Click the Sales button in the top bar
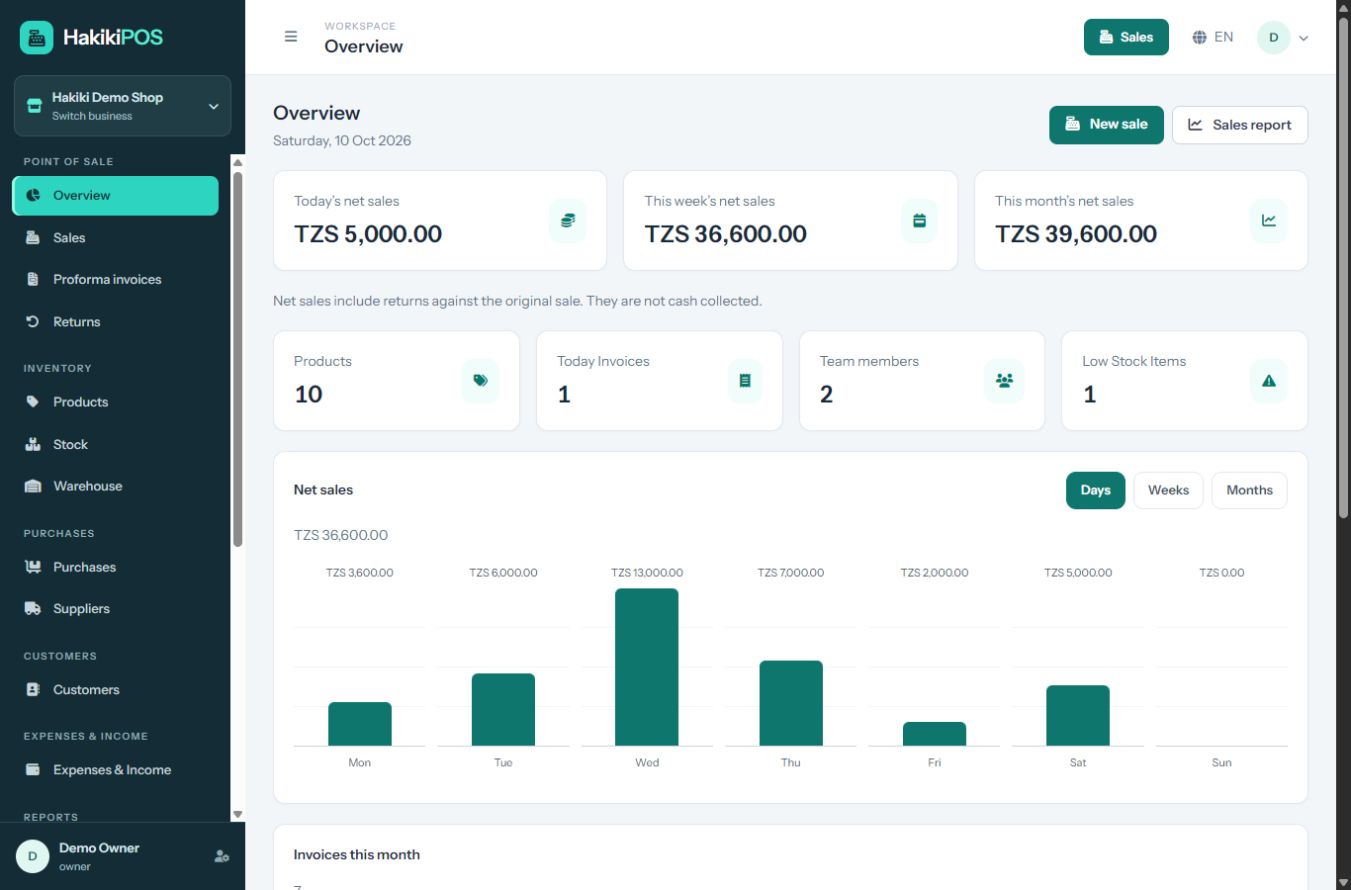This screenshot has height=890, width=1351. [x=1126, y=37]
